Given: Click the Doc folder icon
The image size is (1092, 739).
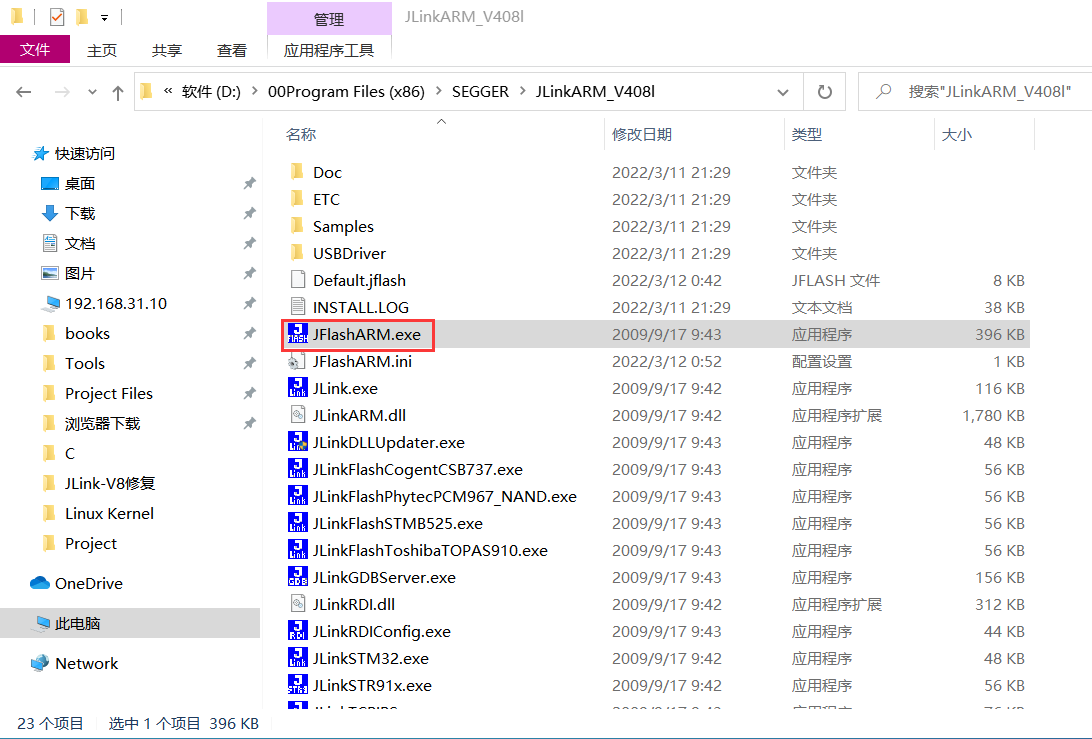Looking at the screenshot, I should (x=297, y=172).
